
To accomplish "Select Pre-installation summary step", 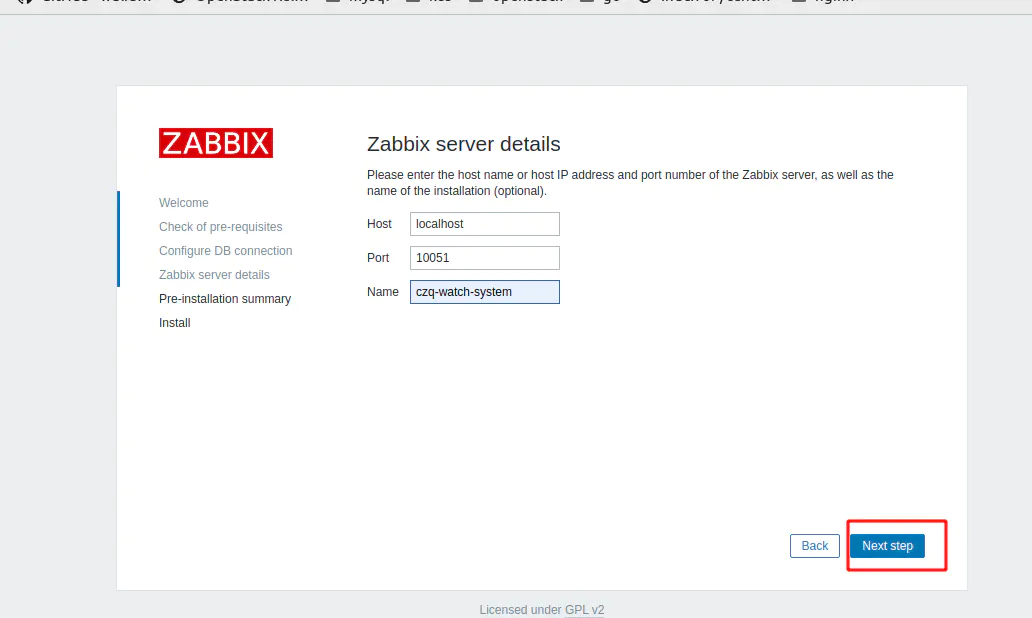I will coord(225,299).
